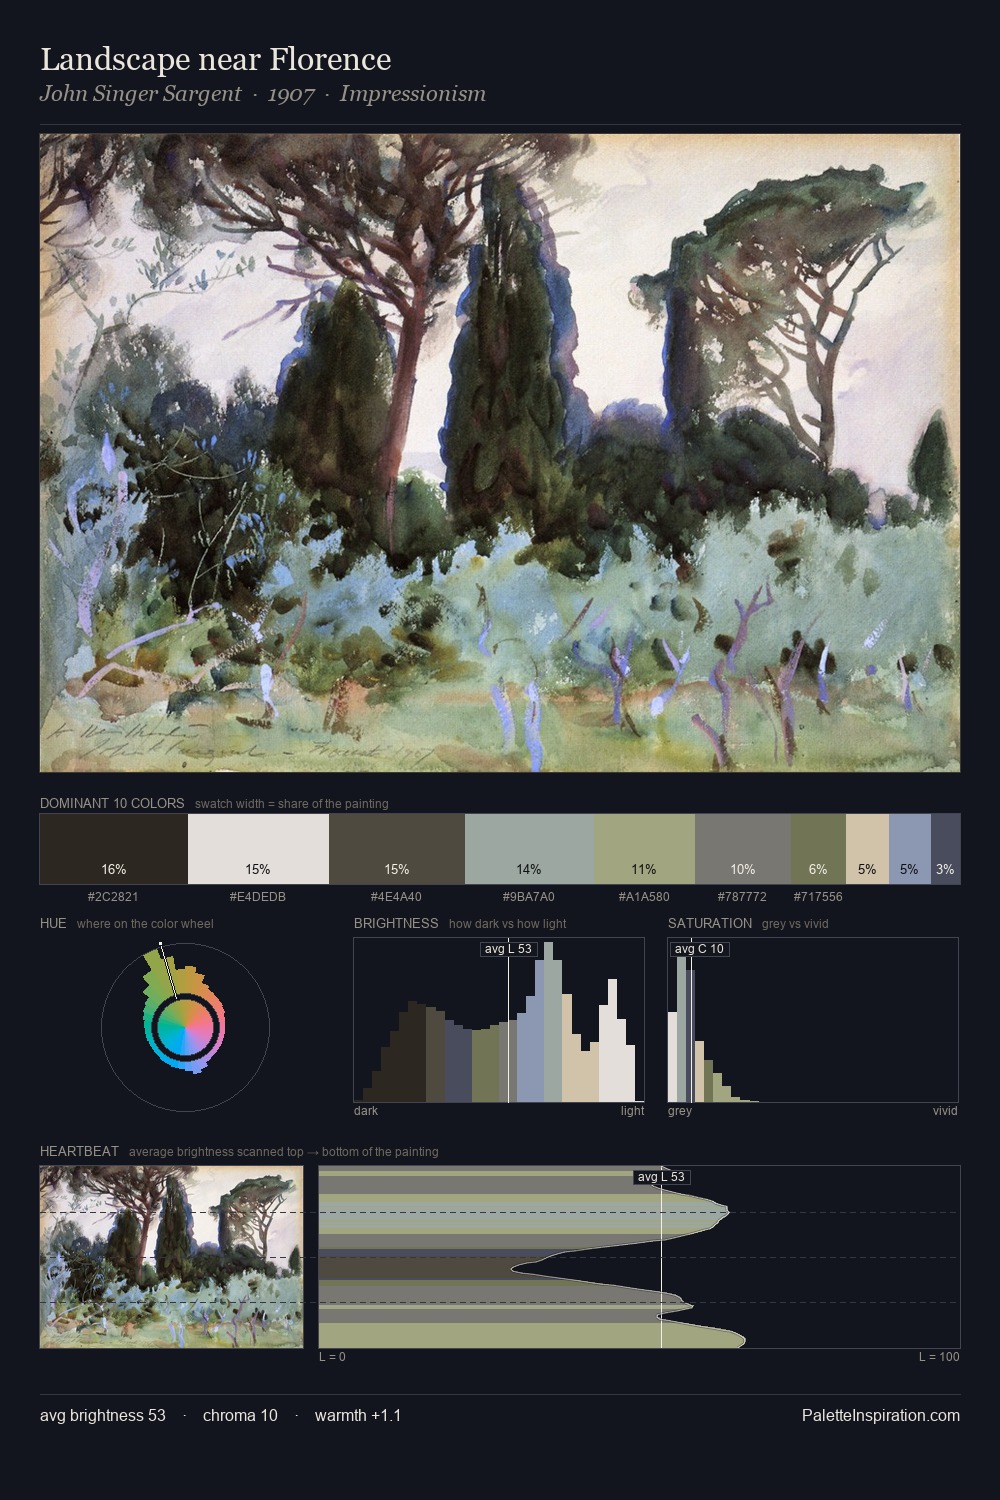Click hex code #717556
The width and height of the screenshot is (1000, 1500).
[818, 897]
